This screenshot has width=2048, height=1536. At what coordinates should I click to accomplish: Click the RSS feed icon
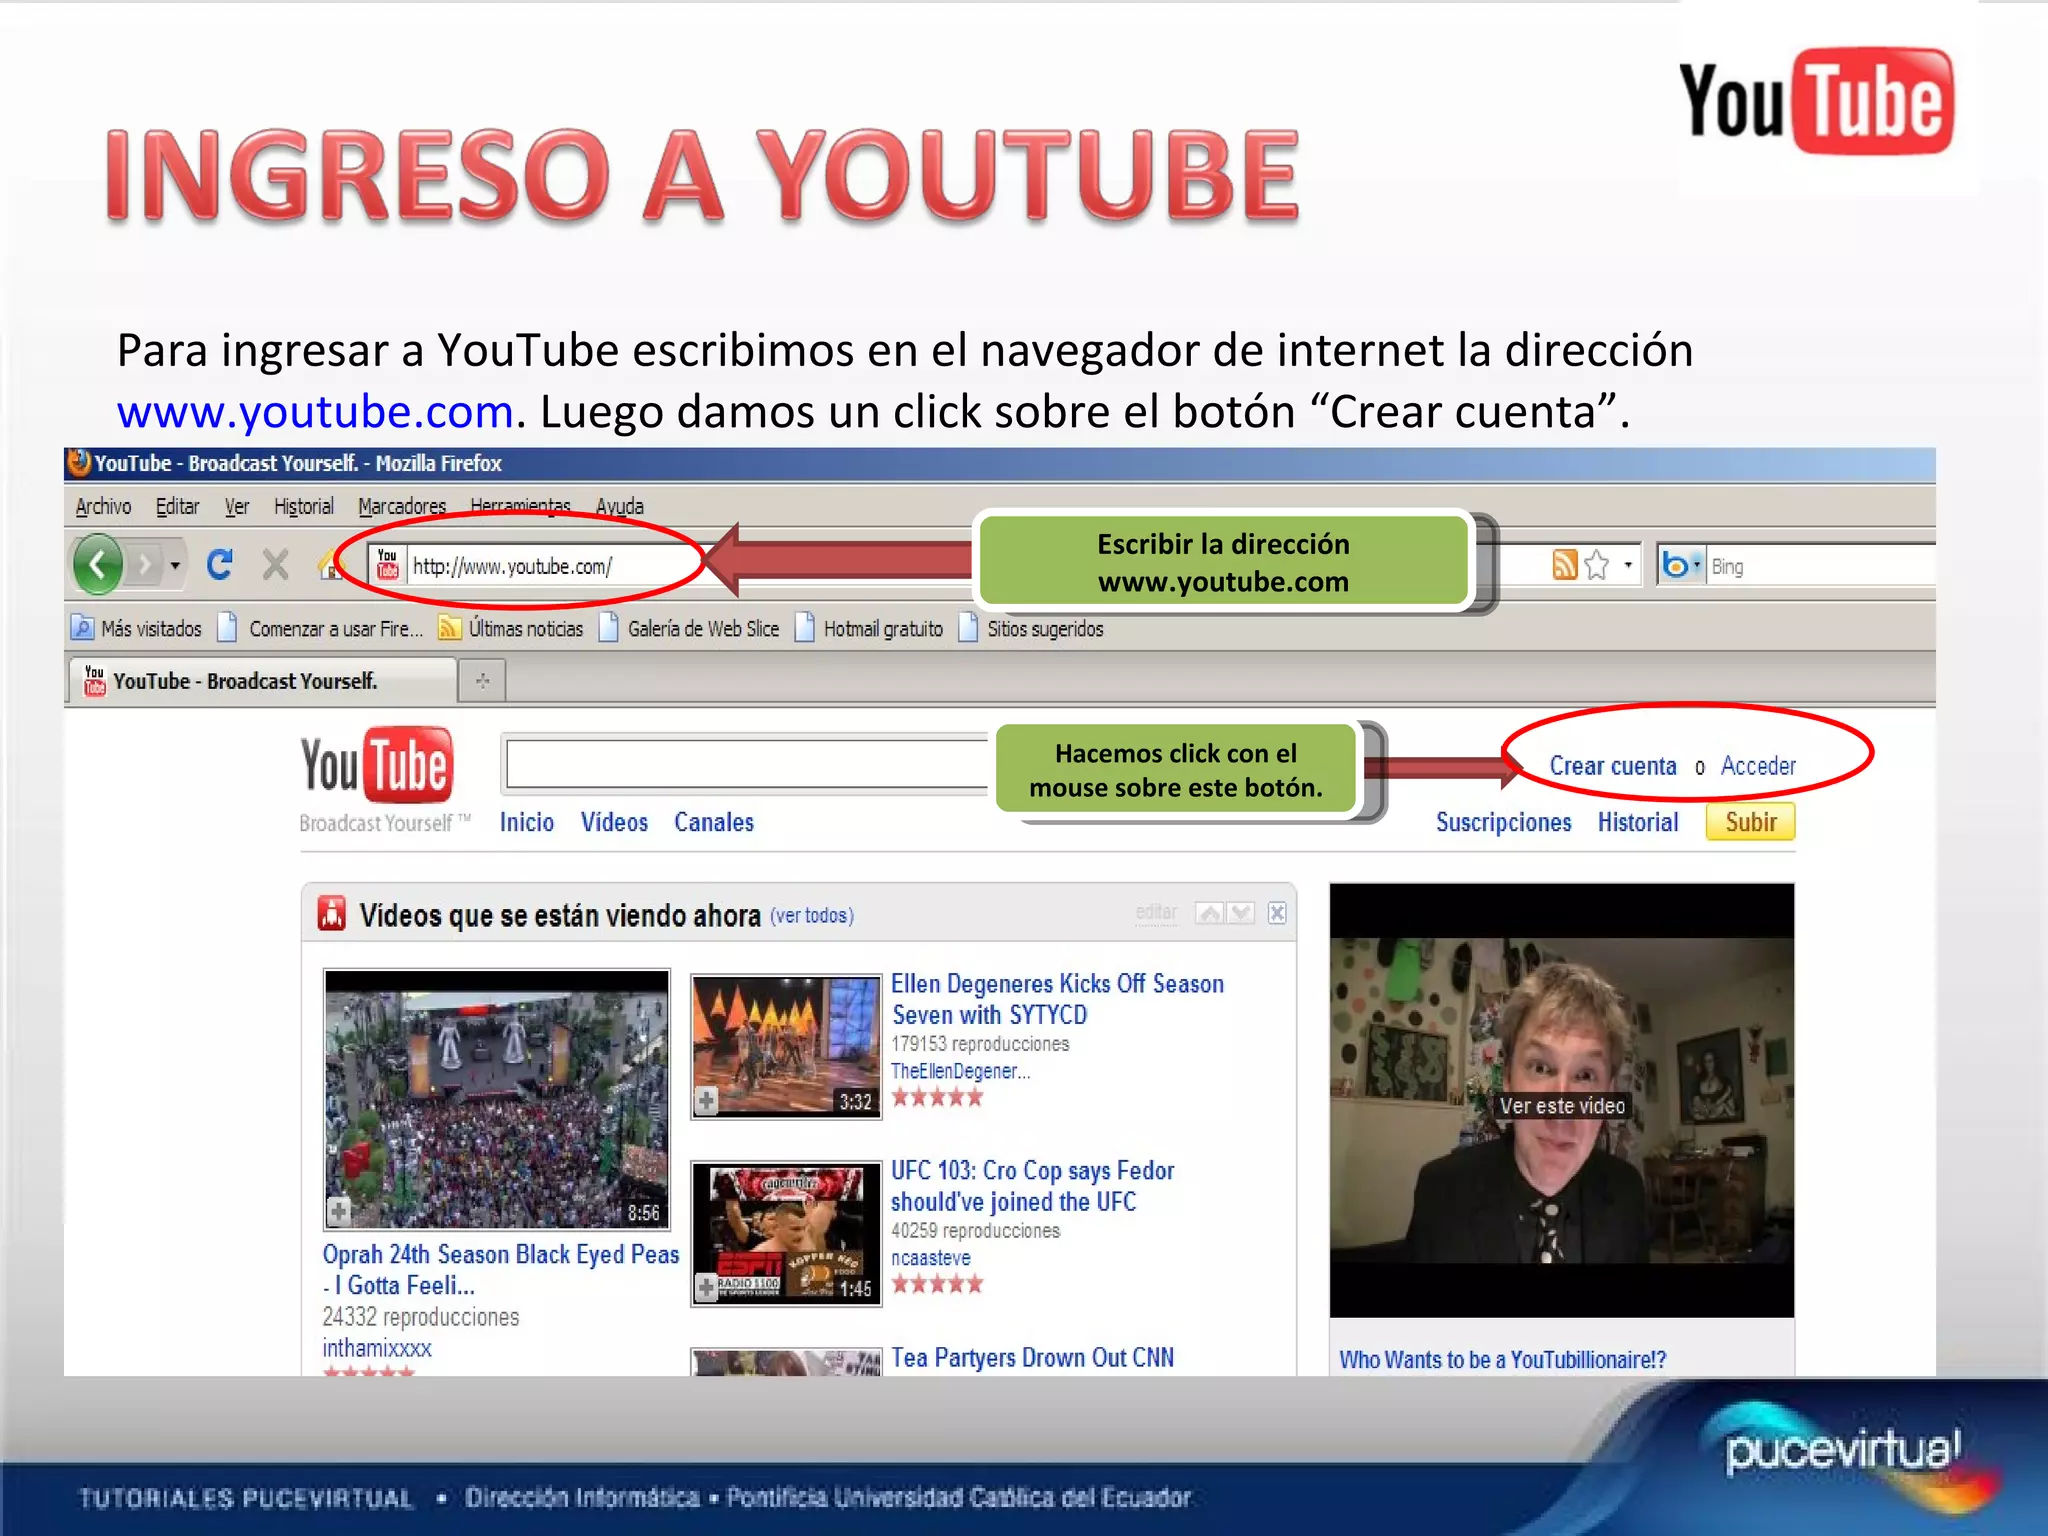[1565, 565]
